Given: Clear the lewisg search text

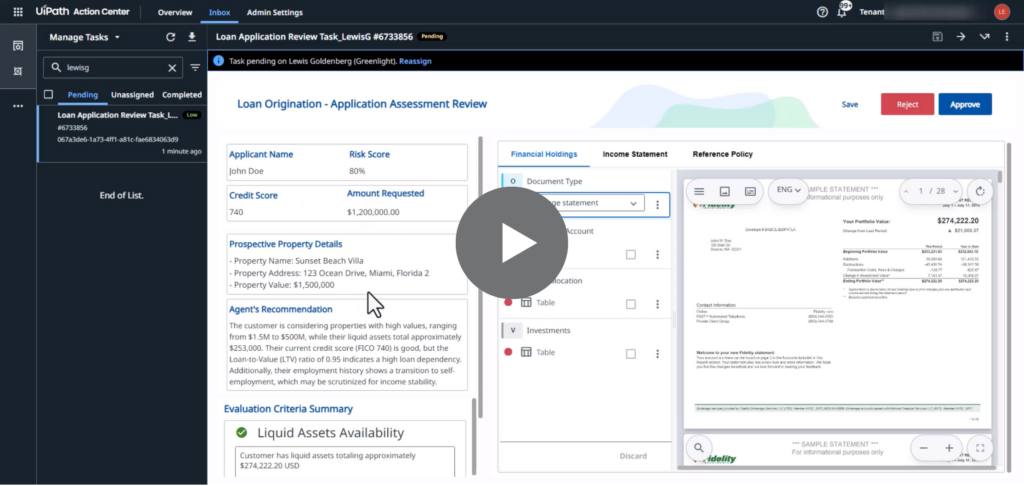Looking at the screenshot, I should pos(172,68).
